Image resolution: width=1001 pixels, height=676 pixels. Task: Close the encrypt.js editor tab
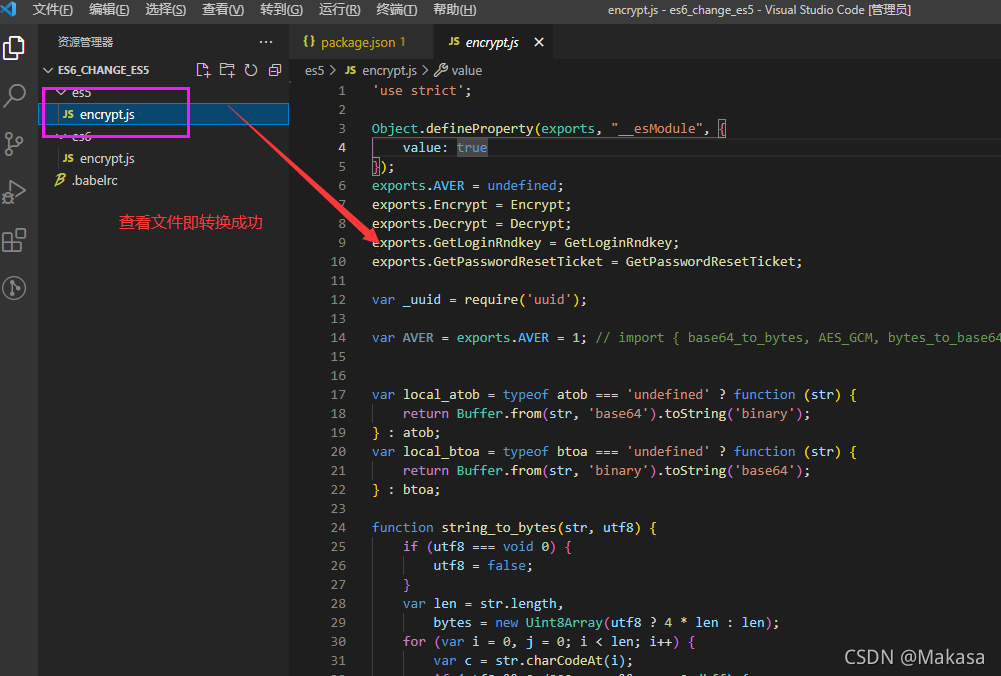(x=539, y=42)
